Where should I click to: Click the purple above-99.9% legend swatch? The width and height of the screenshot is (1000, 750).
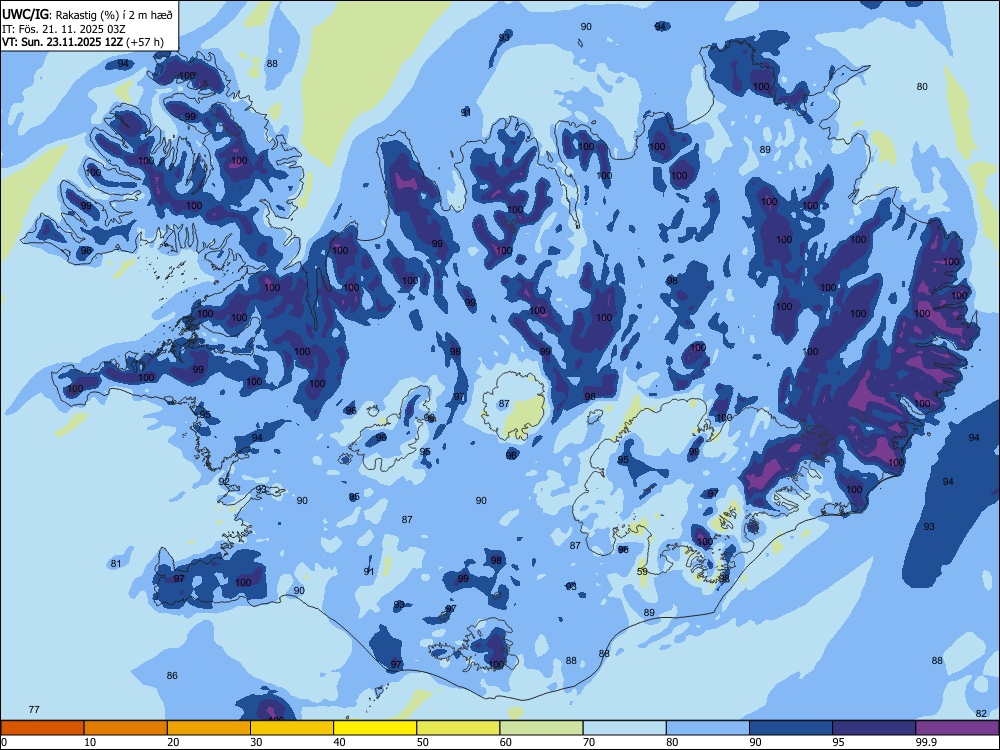click(957, 728)
